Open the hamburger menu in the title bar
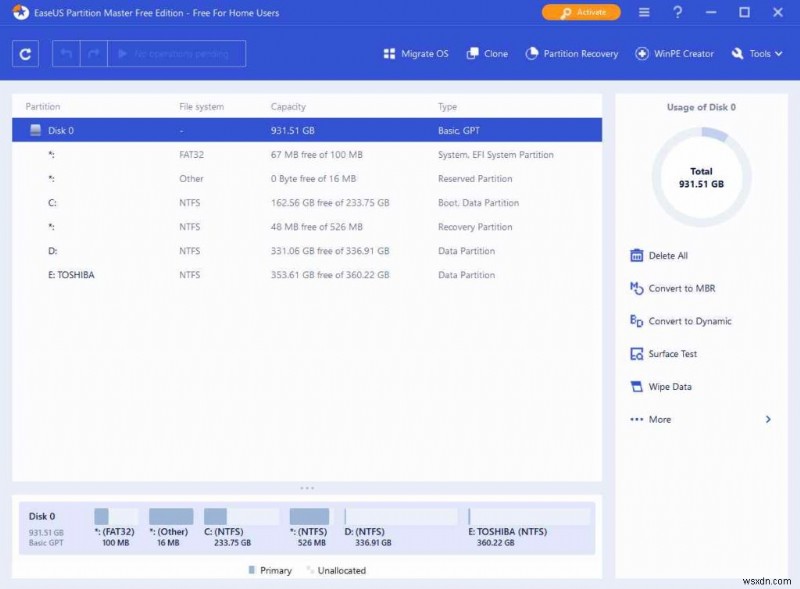 coord(644,13)
